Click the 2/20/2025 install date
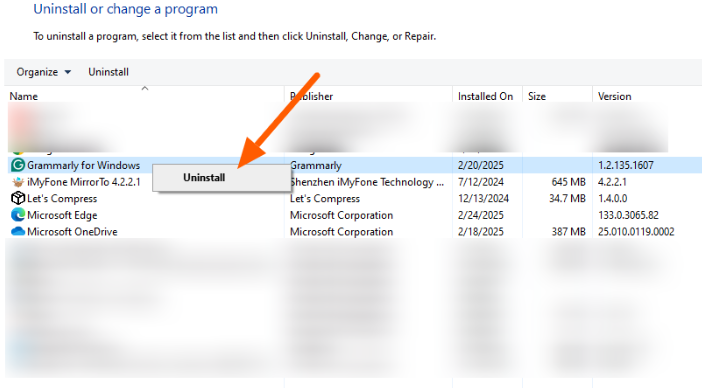Viewport: 702px width, 388px height. click(480, 166)
